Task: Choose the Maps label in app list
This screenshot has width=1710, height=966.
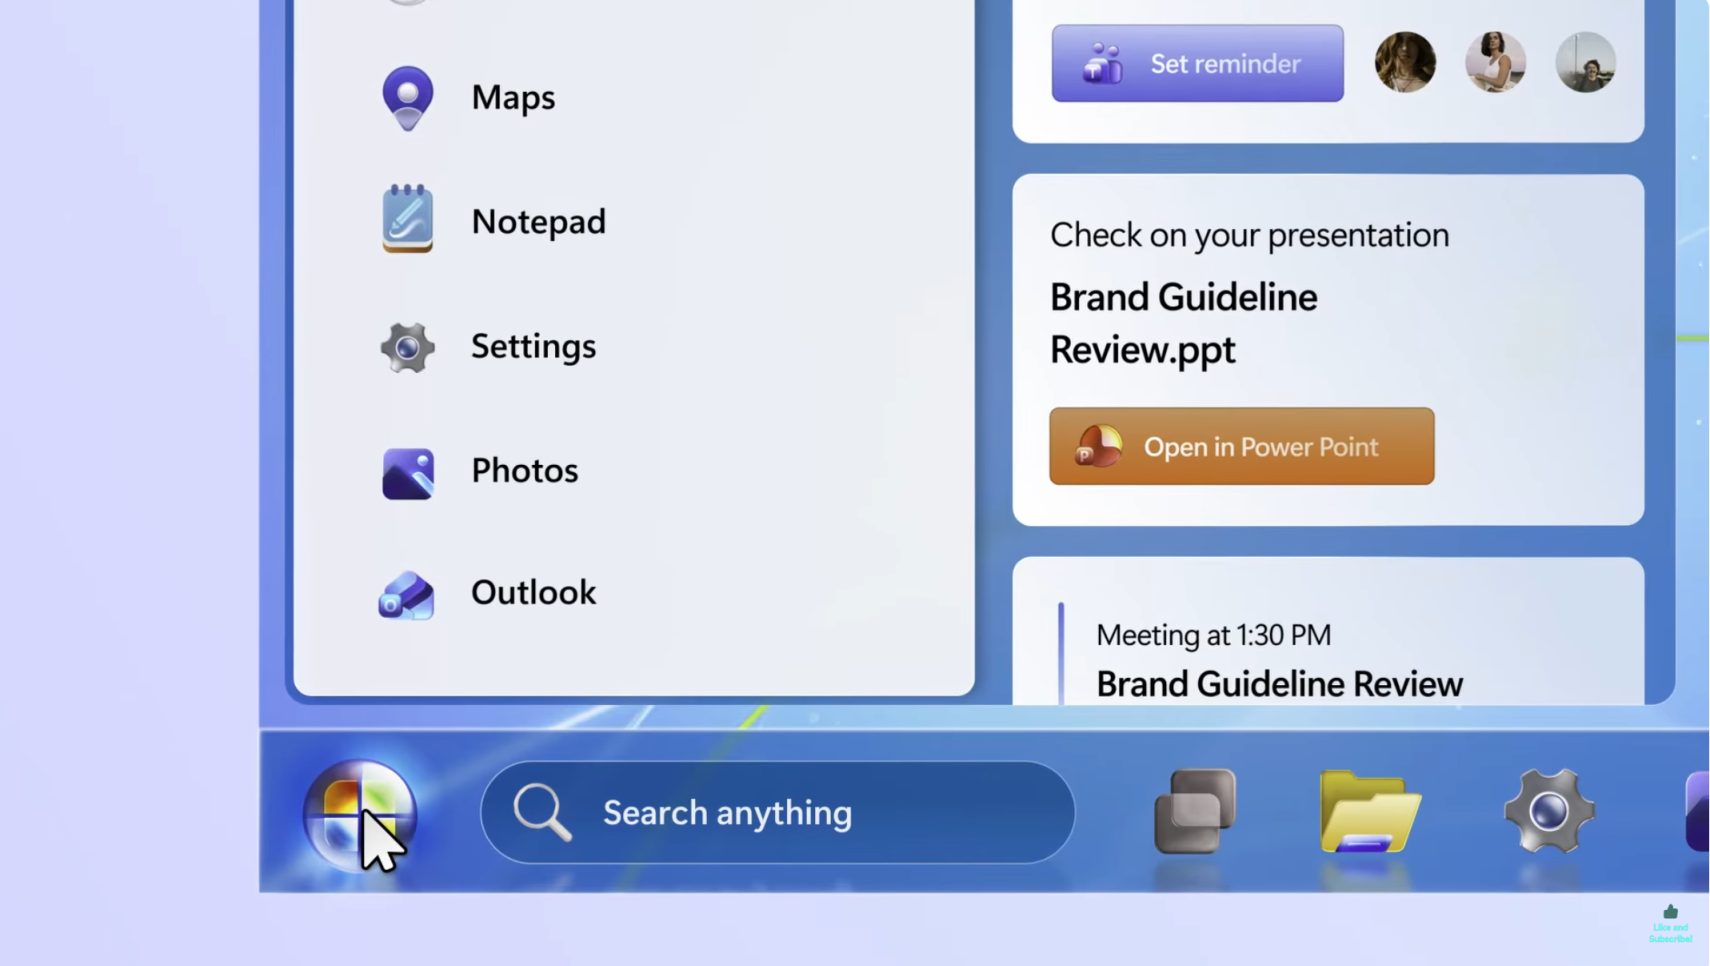Action: click(x=513, y=98)
